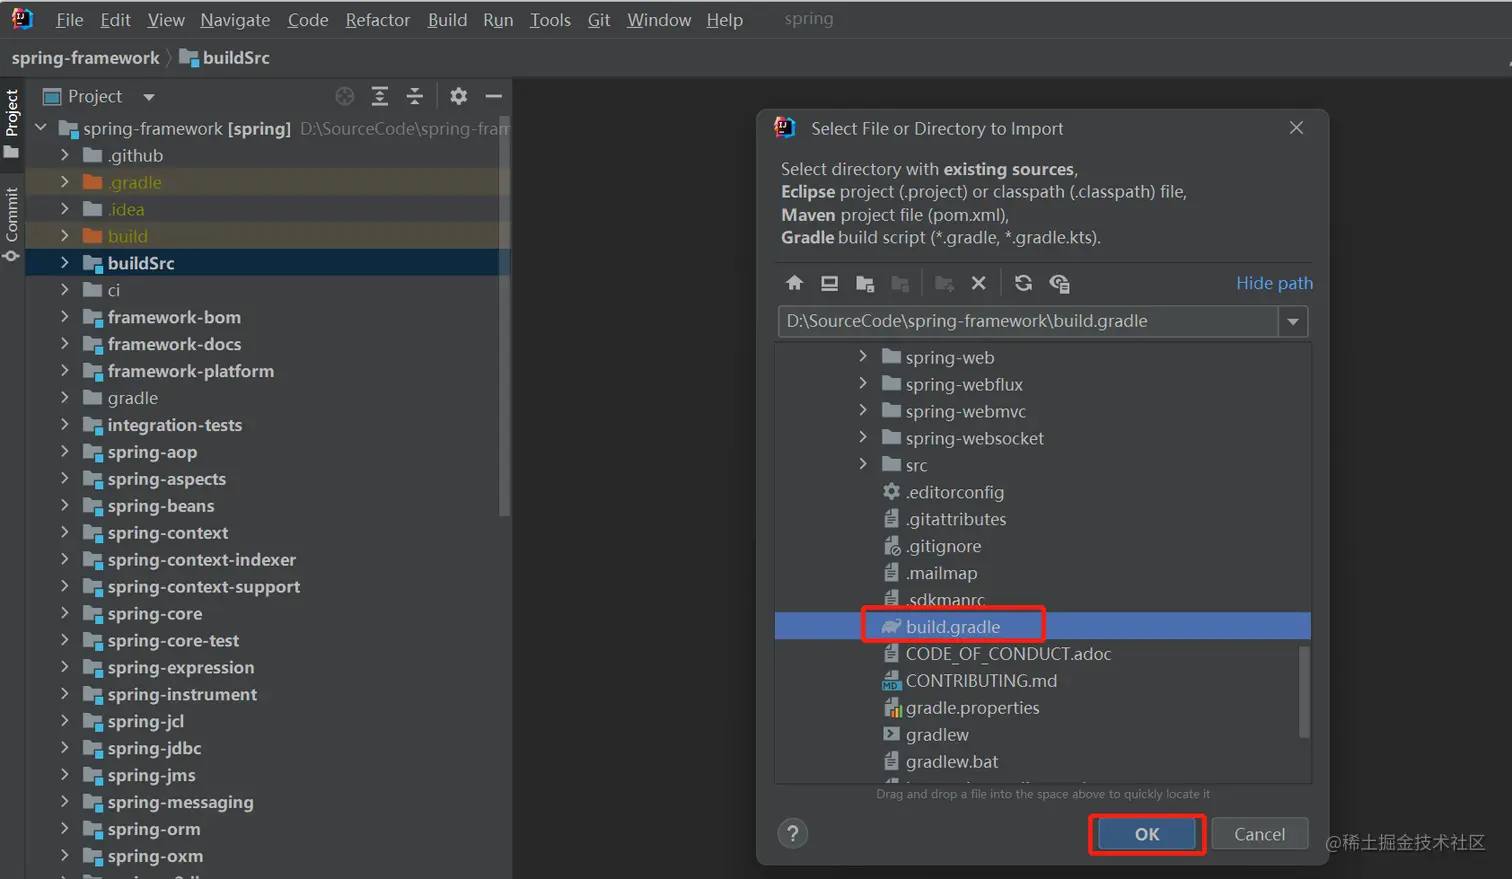Screen dimensions: 1512x879
Task: Expand the spring-core module
Action: point(65,613)
